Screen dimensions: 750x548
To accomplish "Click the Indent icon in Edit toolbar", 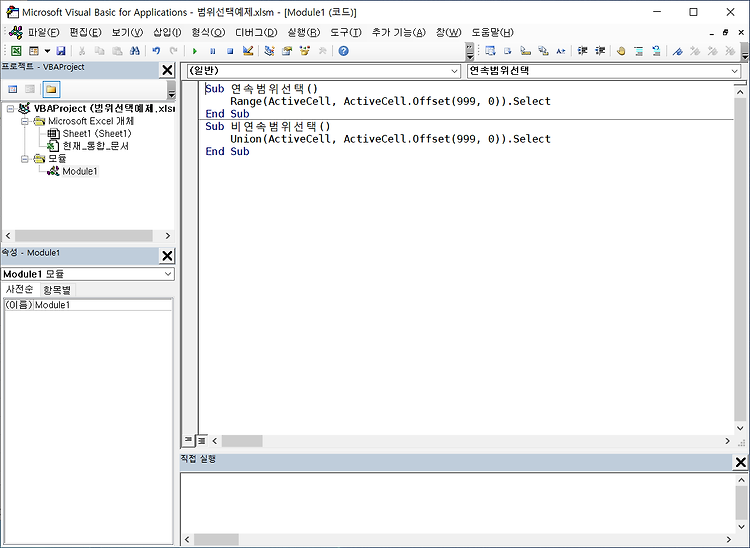I will pos(582,51).
